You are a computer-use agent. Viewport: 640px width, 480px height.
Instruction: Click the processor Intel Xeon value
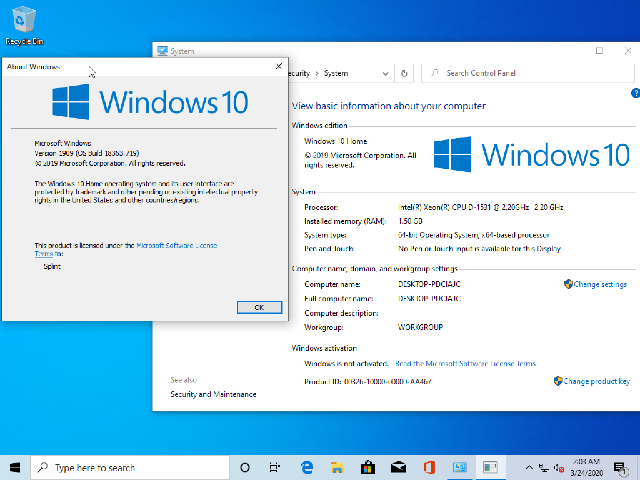pyautogui.click(x=480, y=207)
